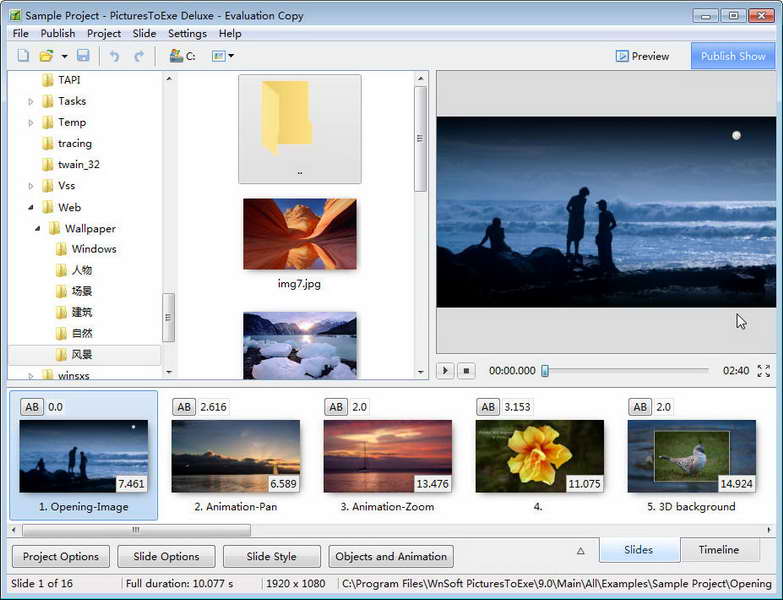Click the AB transition icon of slide 3
The height and width of the screenshot is (600, 783).
[x=336, y=407]
